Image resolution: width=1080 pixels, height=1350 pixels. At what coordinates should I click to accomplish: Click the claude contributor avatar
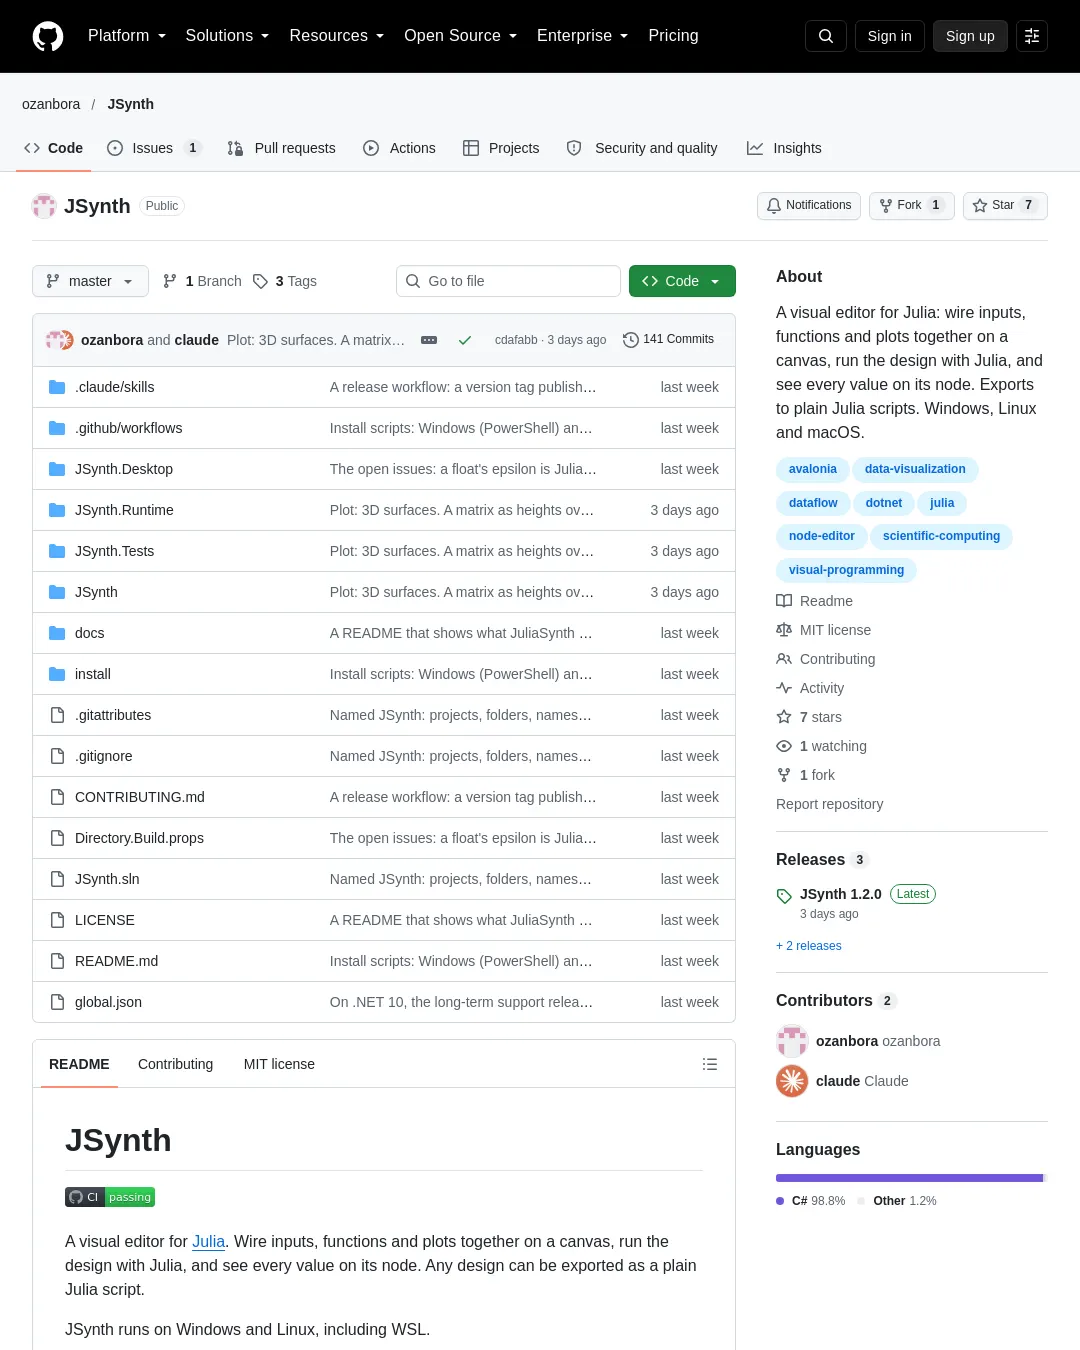coord(792,1081)
